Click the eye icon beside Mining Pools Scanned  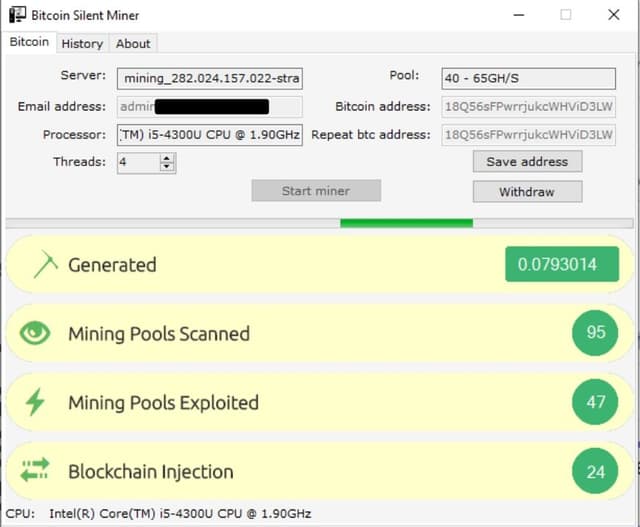pyautogui.click(x=35, y=333)
